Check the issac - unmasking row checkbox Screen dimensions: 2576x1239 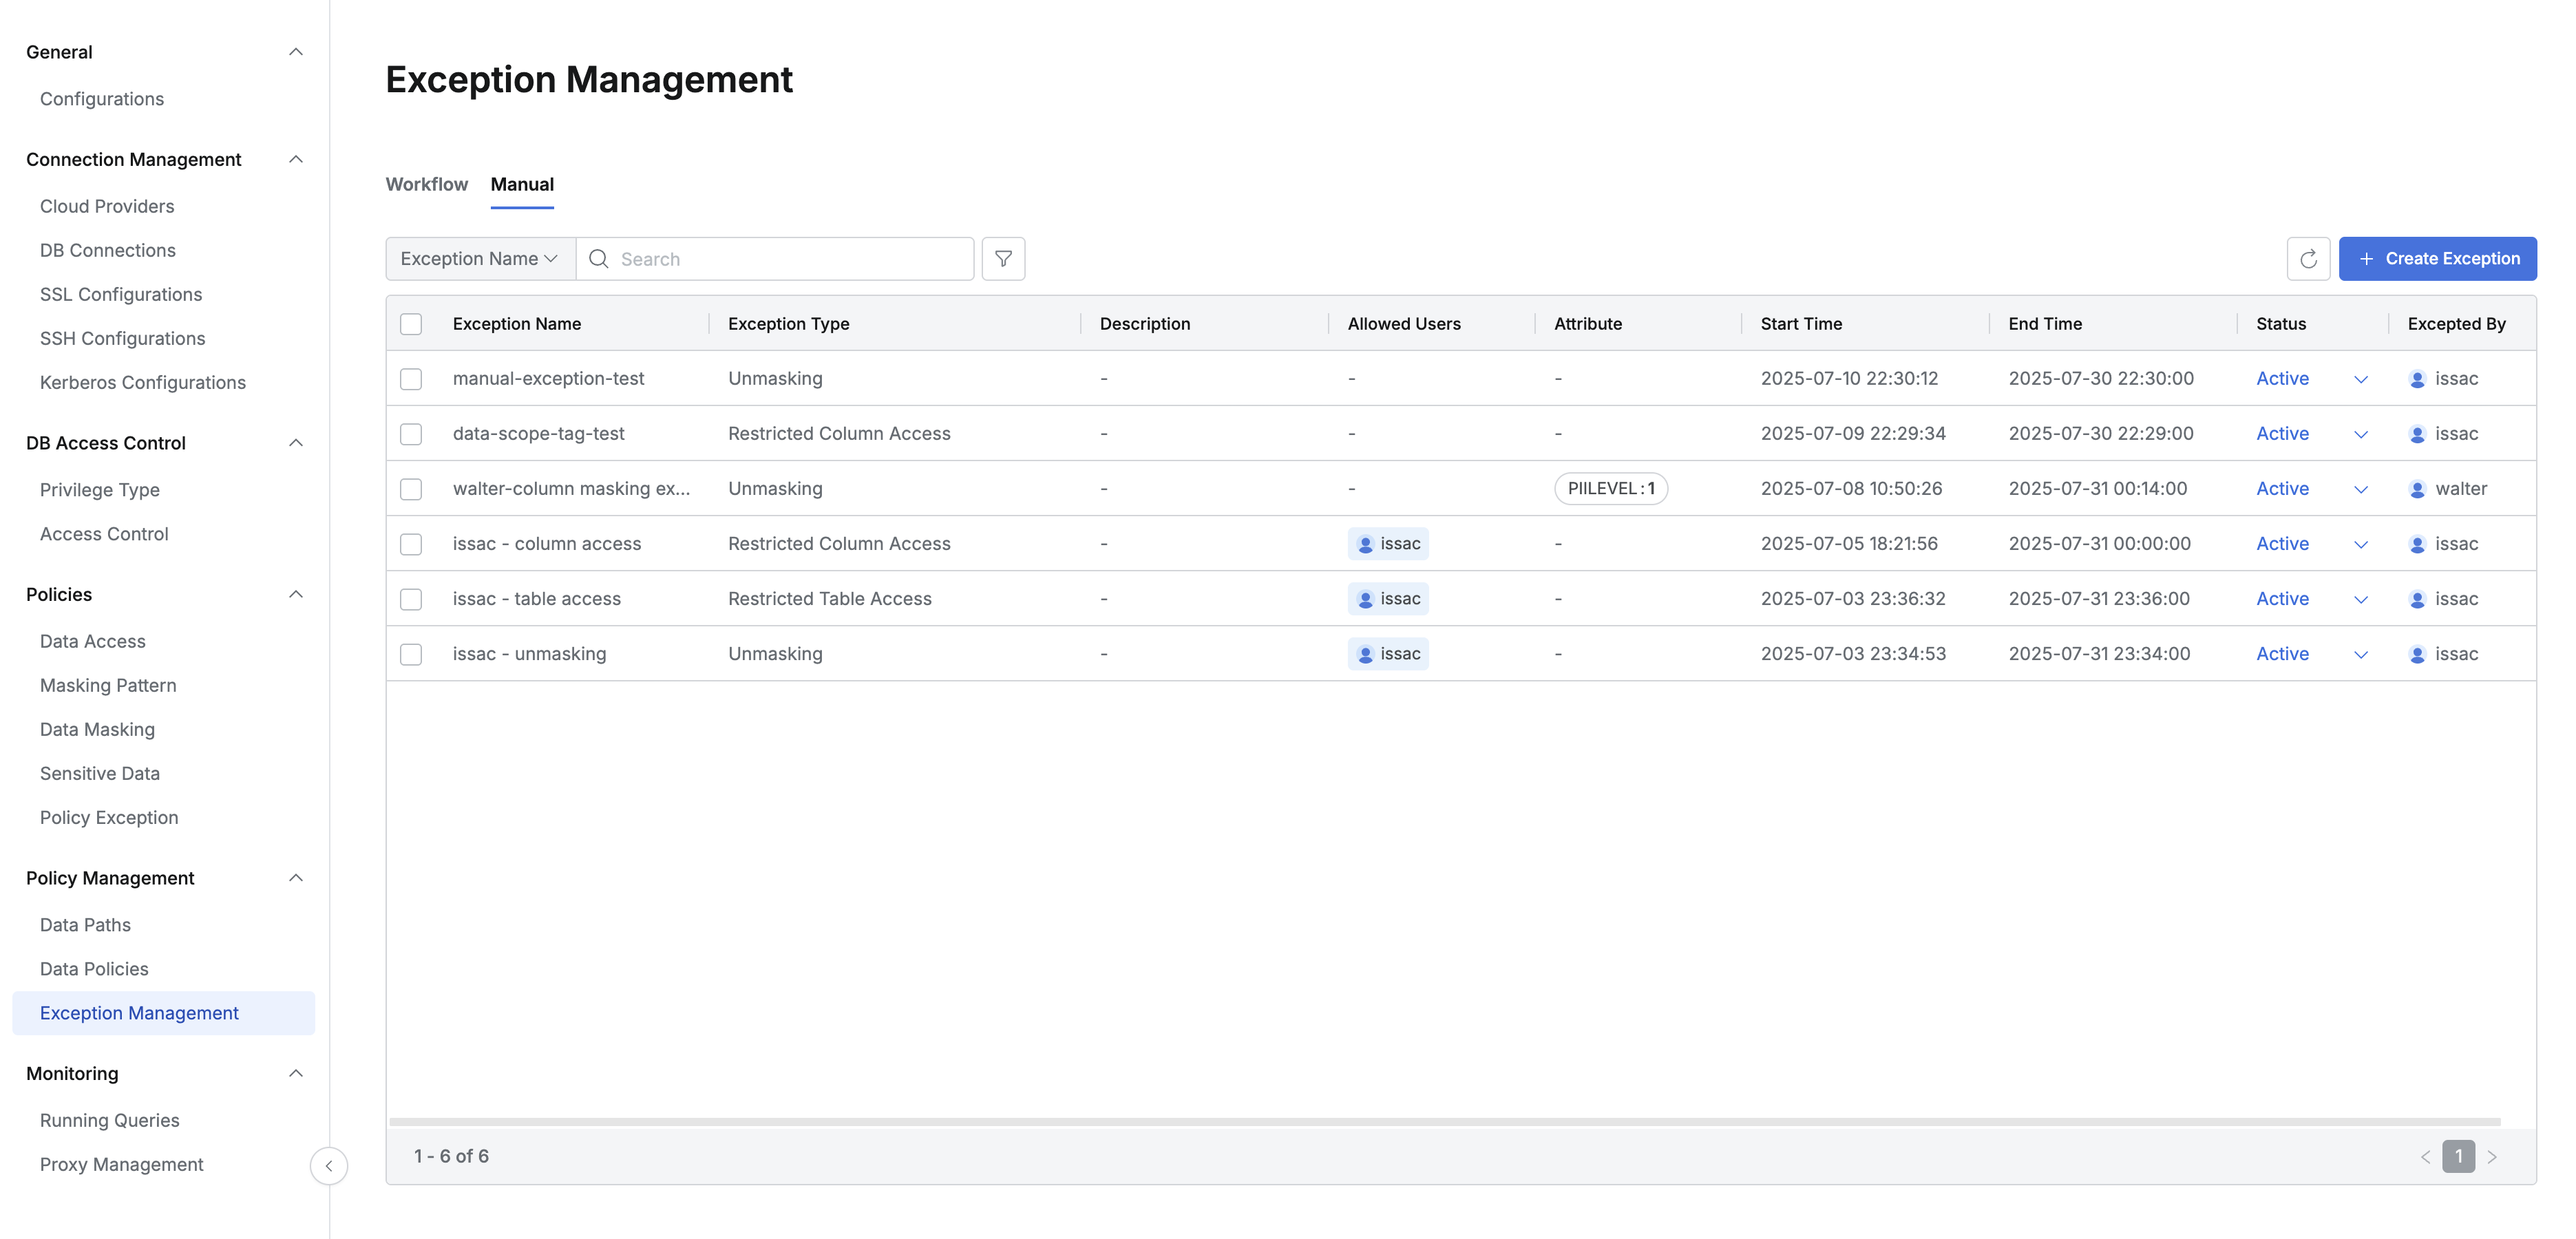411,654
